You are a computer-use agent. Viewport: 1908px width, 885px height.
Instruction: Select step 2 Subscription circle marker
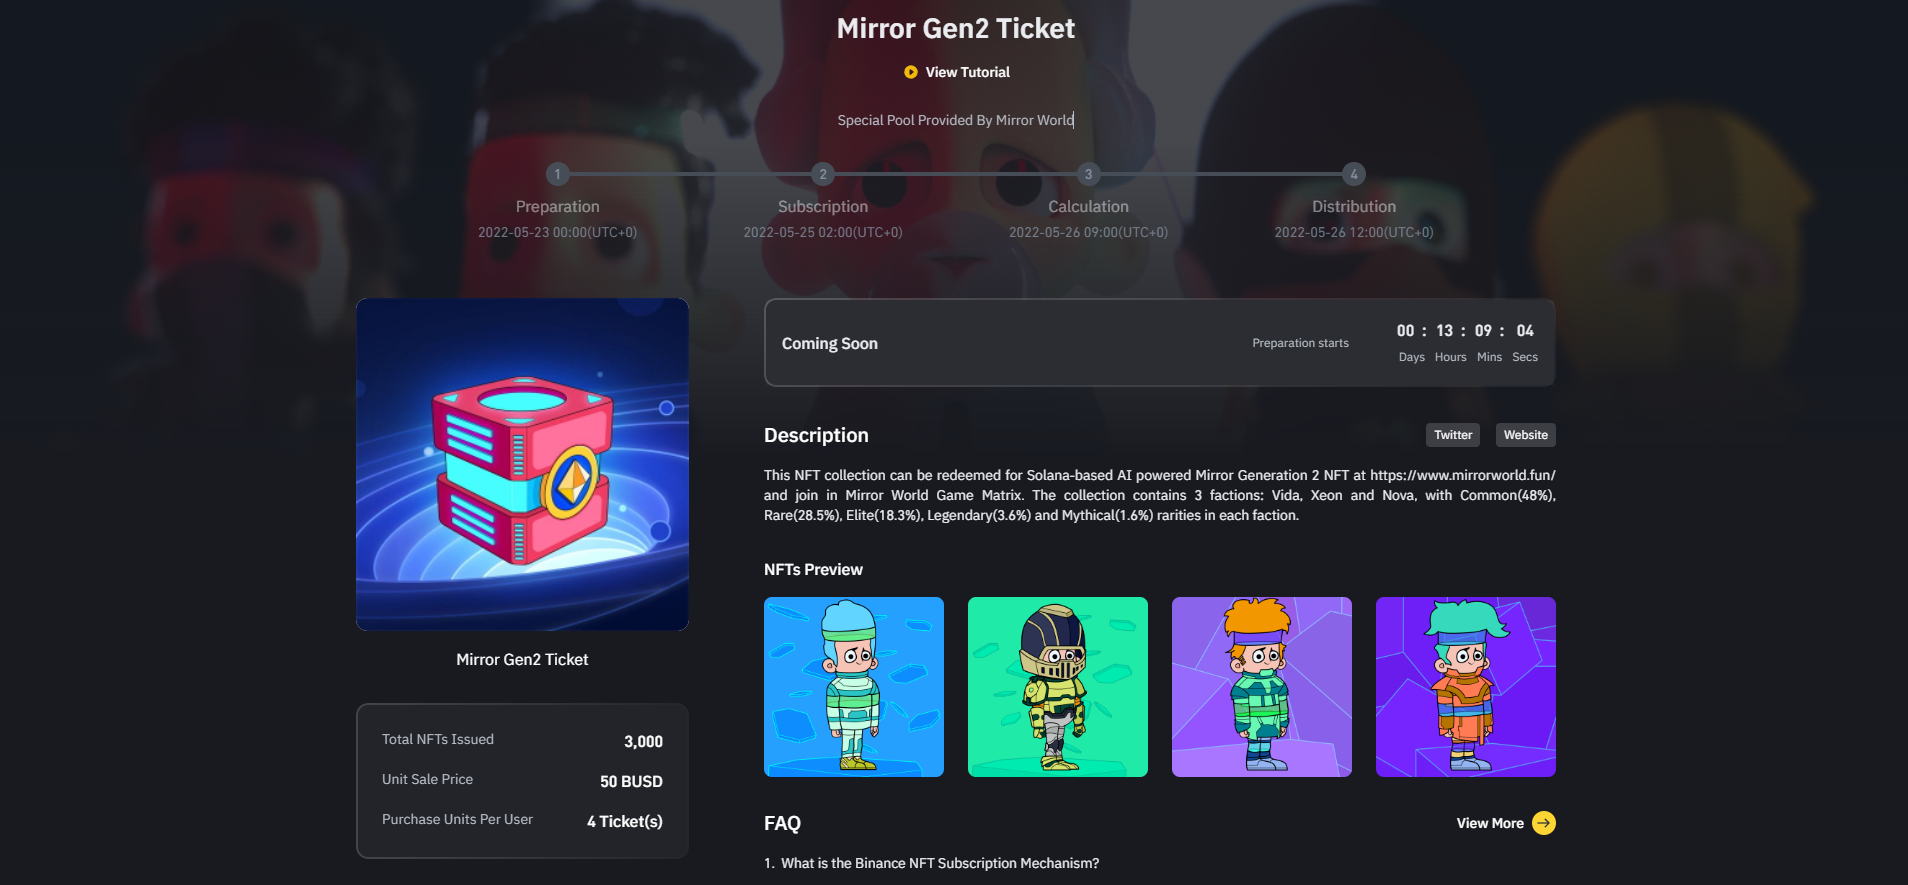click(x=823, y=174)
